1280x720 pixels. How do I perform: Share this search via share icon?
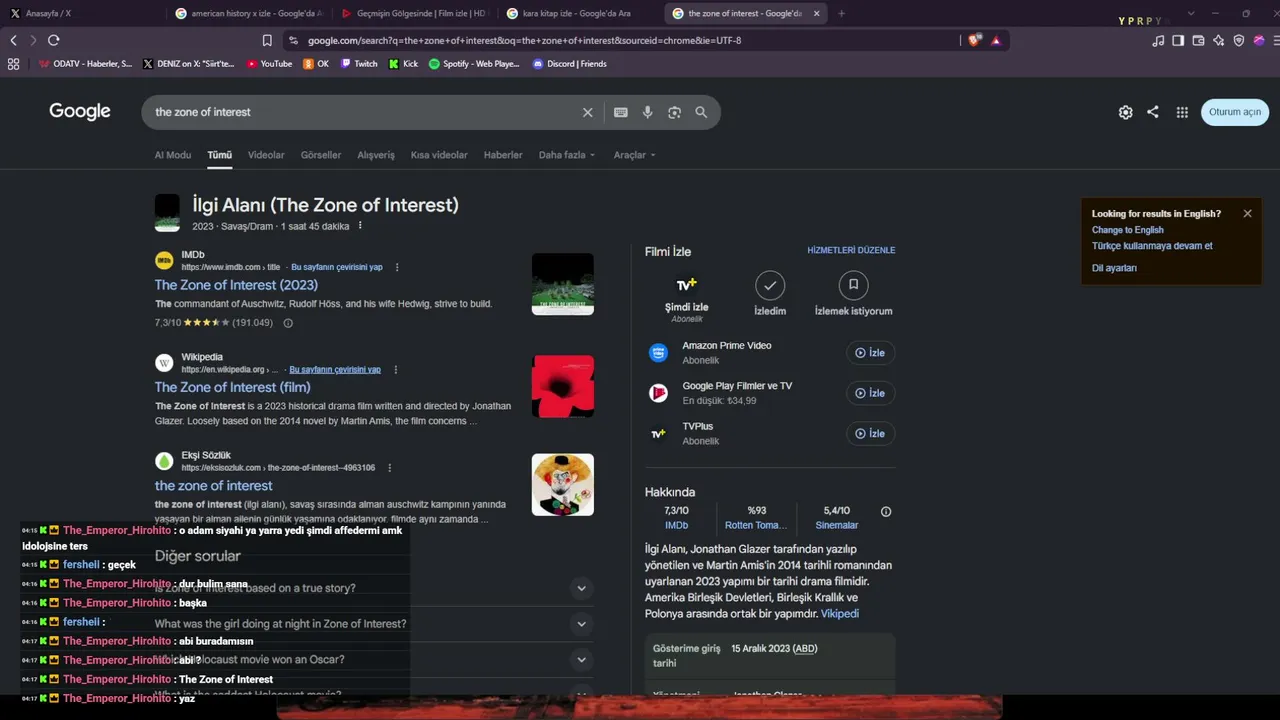coord(1153,112)
